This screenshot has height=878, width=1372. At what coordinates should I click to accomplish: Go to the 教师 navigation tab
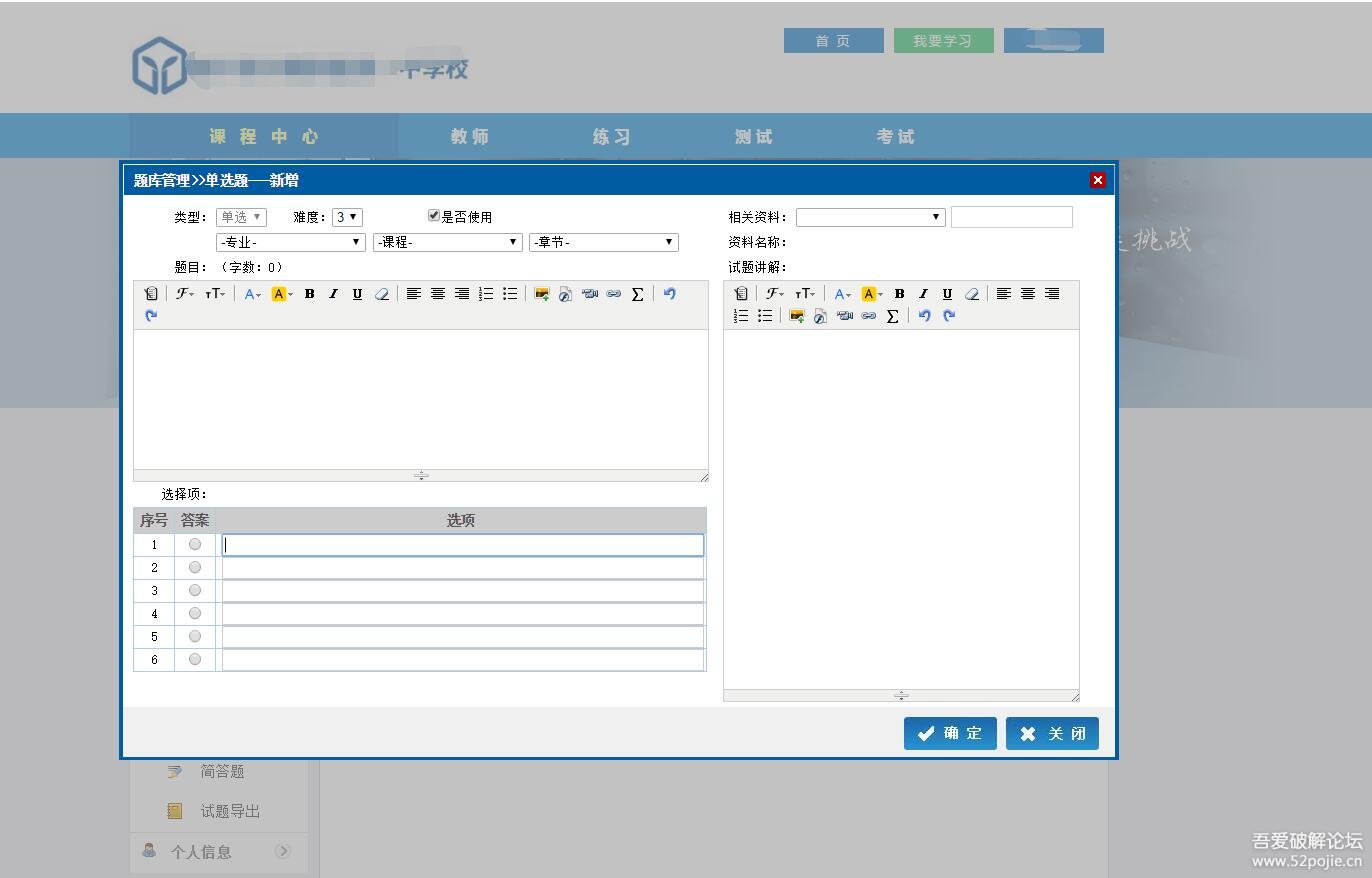(x=470, y=136)
